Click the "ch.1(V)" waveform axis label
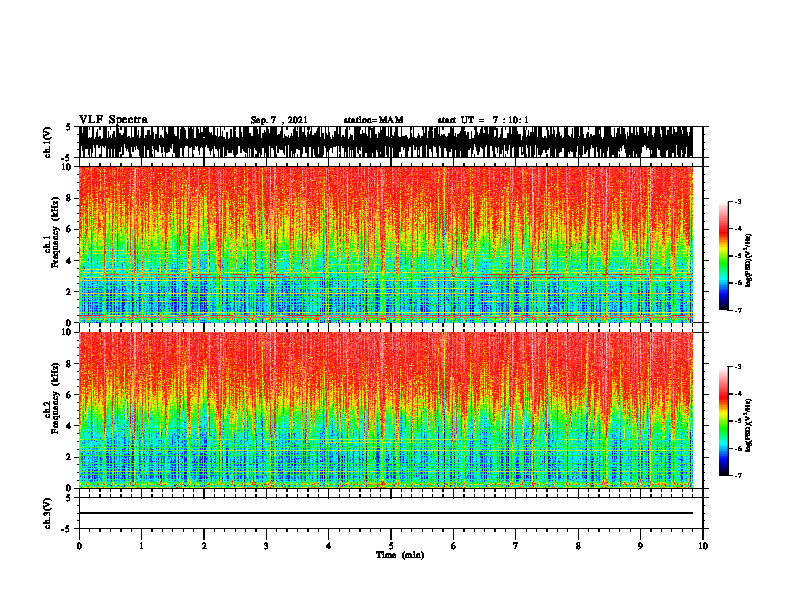 pyautogui.click(x=47, y=142)
